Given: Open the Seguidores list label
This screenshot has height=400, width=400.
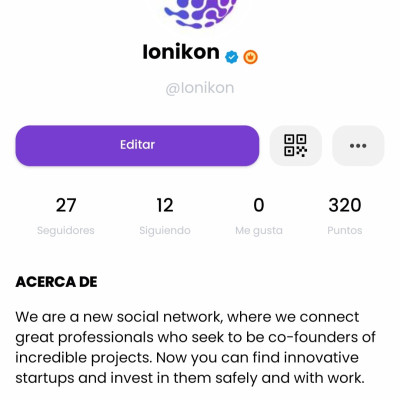Looking at the screenshot, I should (66, 230).
